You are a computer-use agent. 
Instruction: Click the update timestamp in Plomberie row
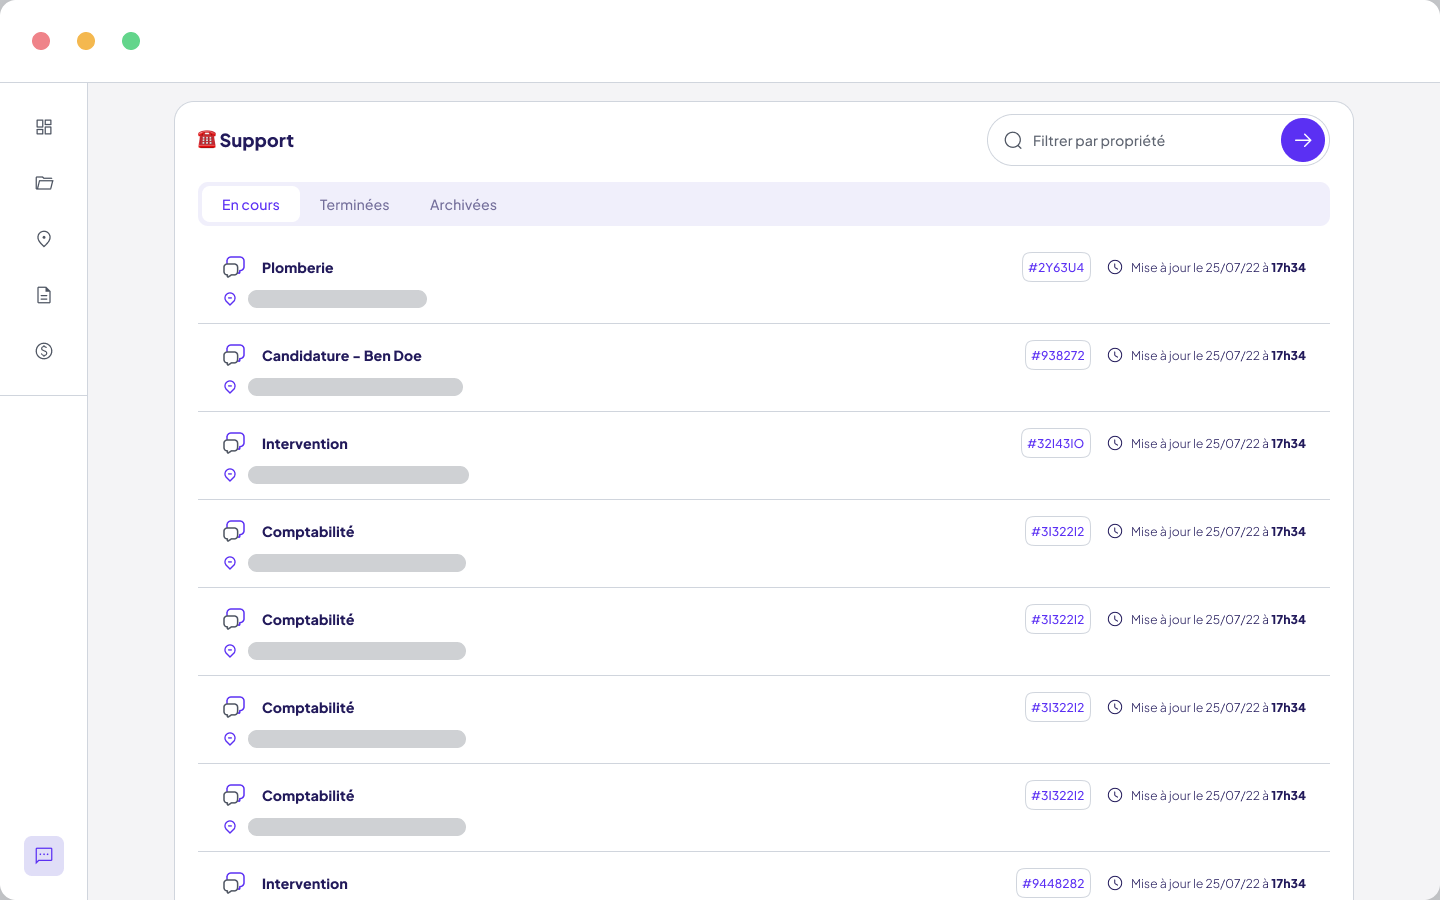click(x=1218, y=267)
